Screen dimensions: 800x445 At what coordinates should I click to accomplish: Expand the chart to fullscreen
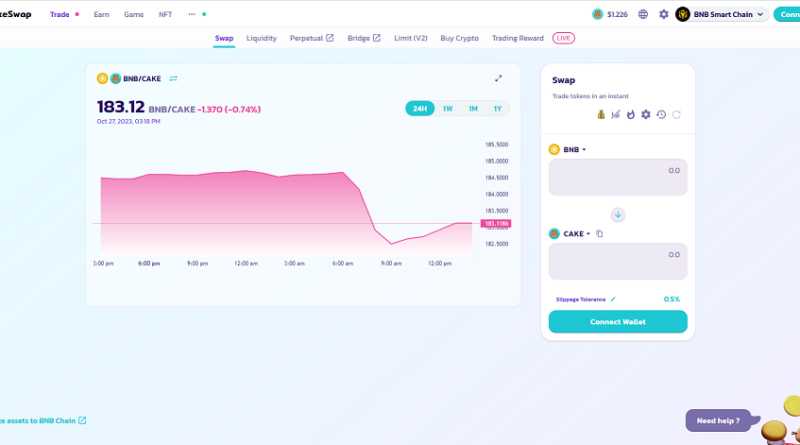coord(499,78)
